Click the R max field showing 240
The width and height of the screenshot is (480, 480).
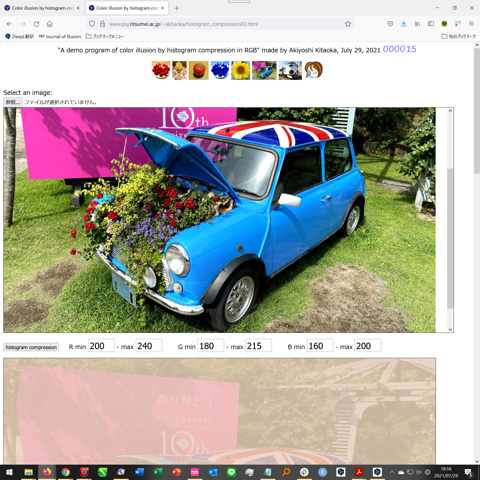149,346
